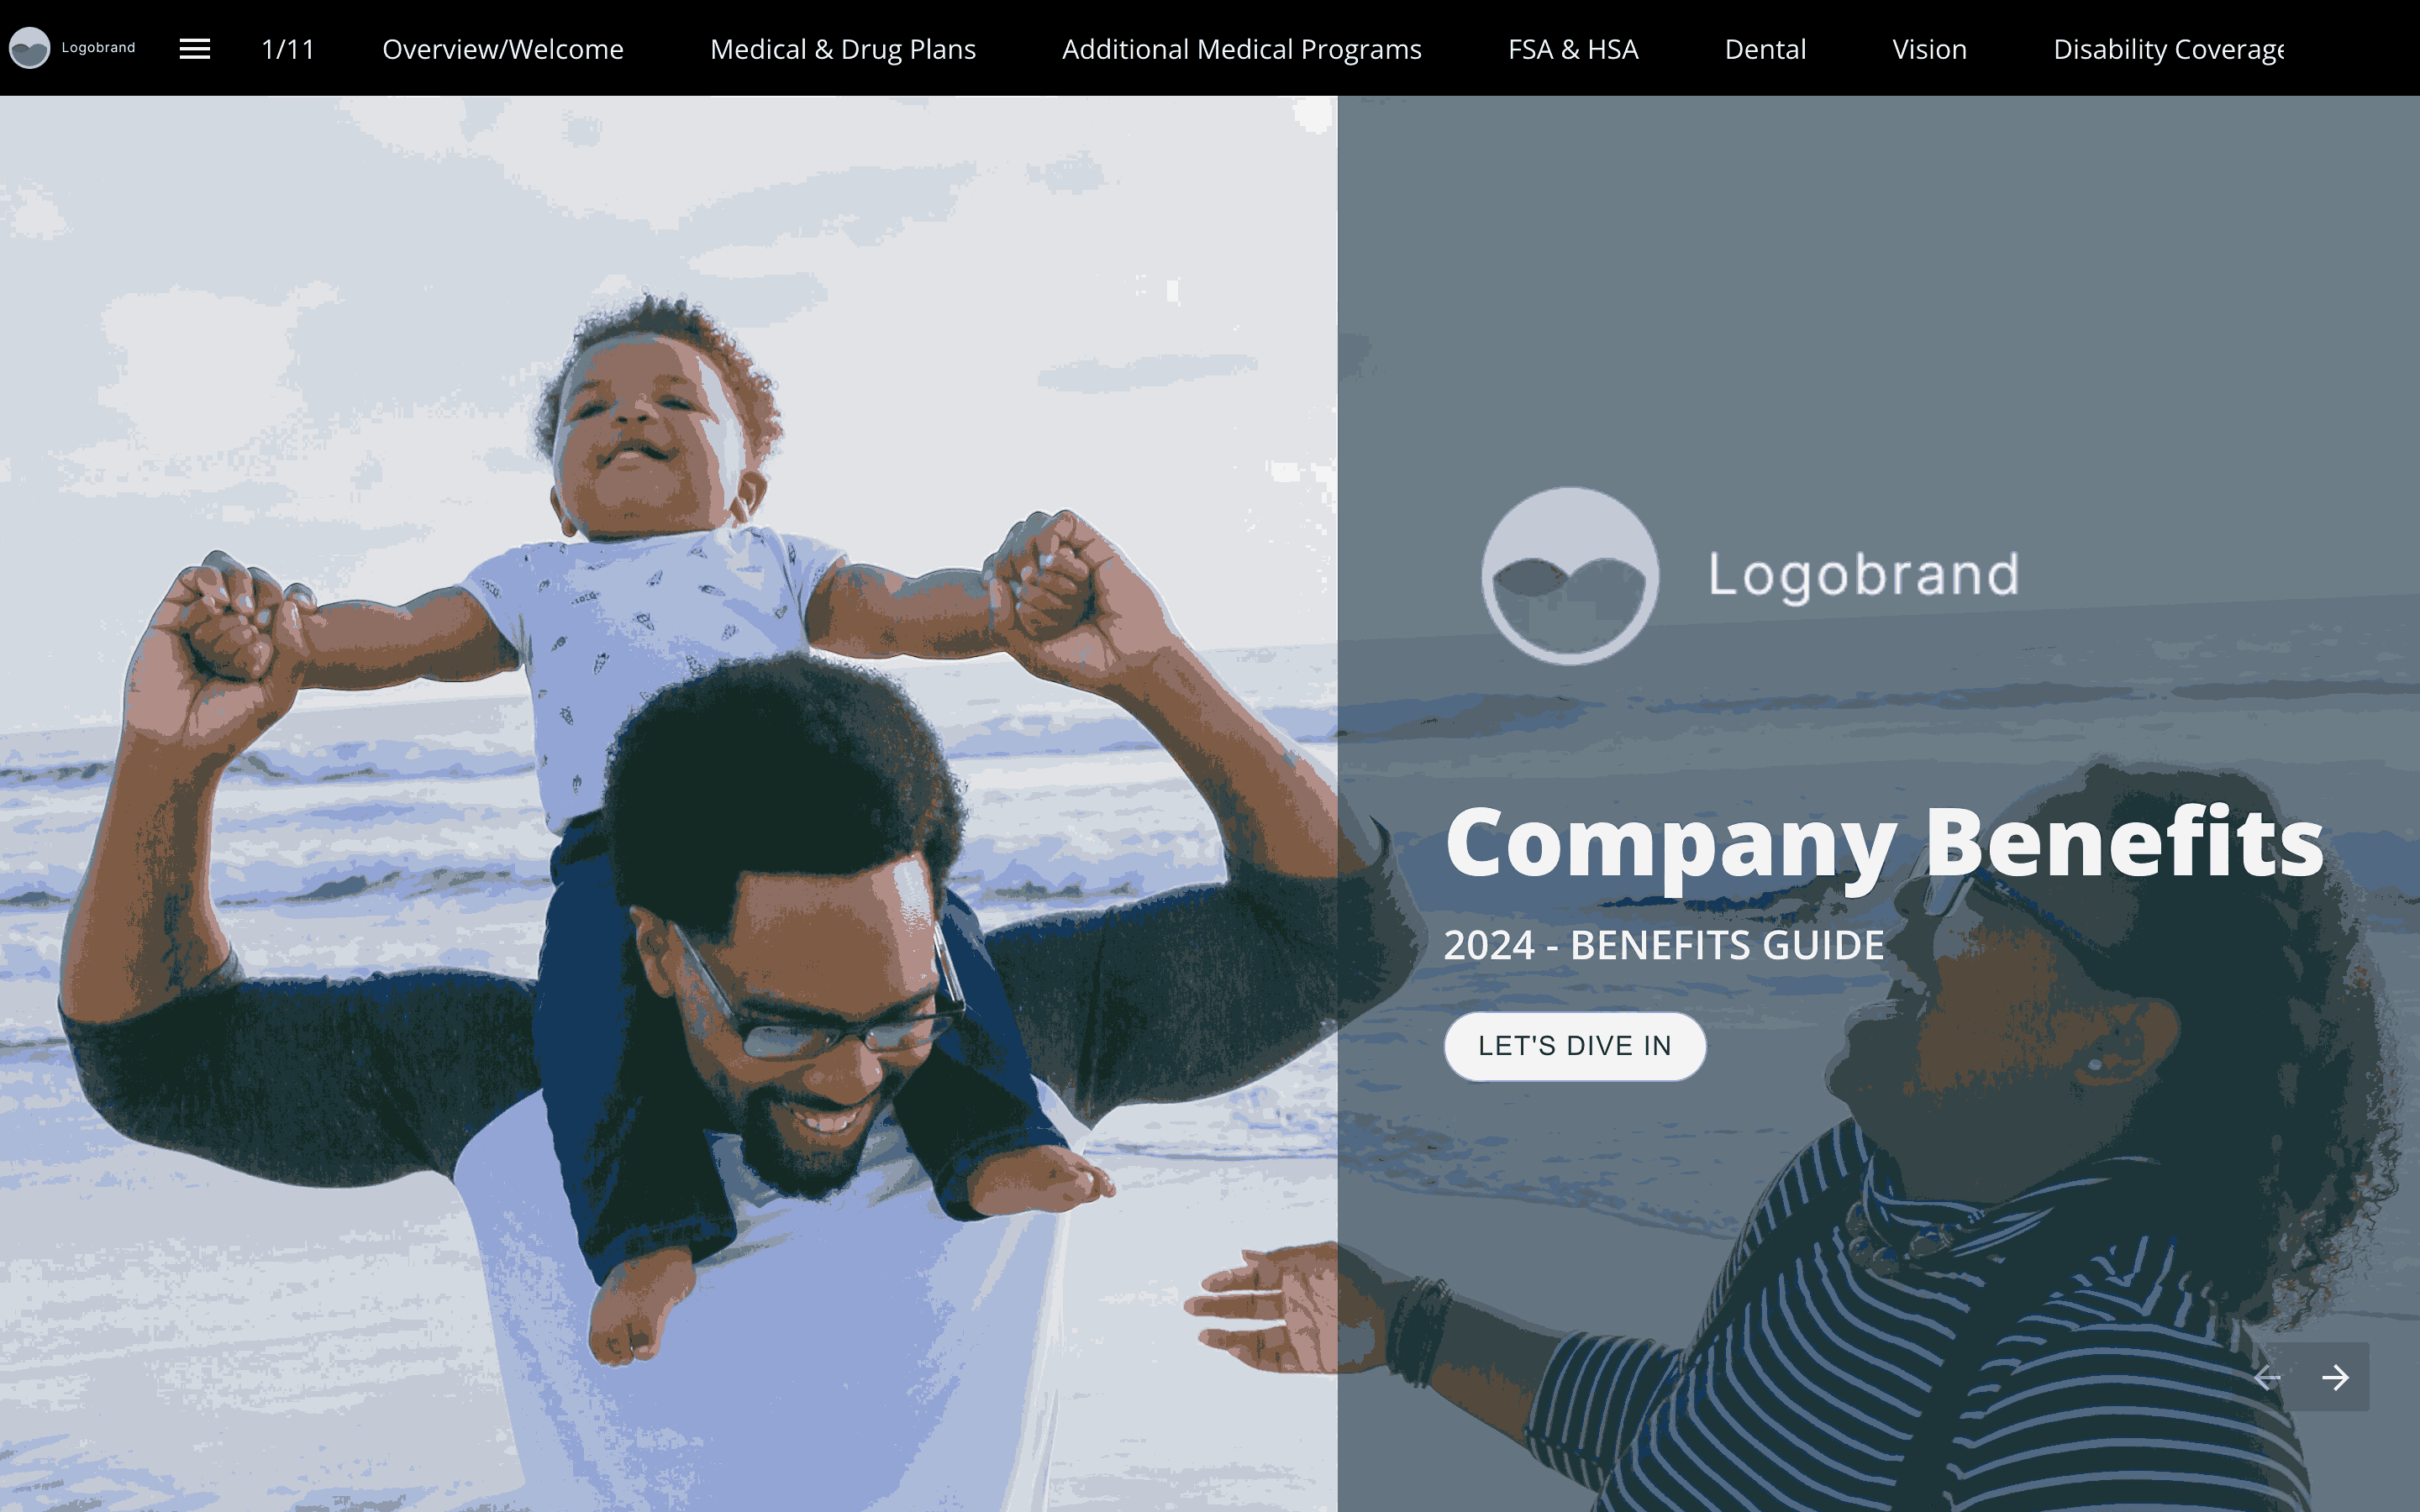The height and width of the screenshot is (1512, 2420).
Task: Switch to Medical & Drug Plans
Action: click(842, 49)
